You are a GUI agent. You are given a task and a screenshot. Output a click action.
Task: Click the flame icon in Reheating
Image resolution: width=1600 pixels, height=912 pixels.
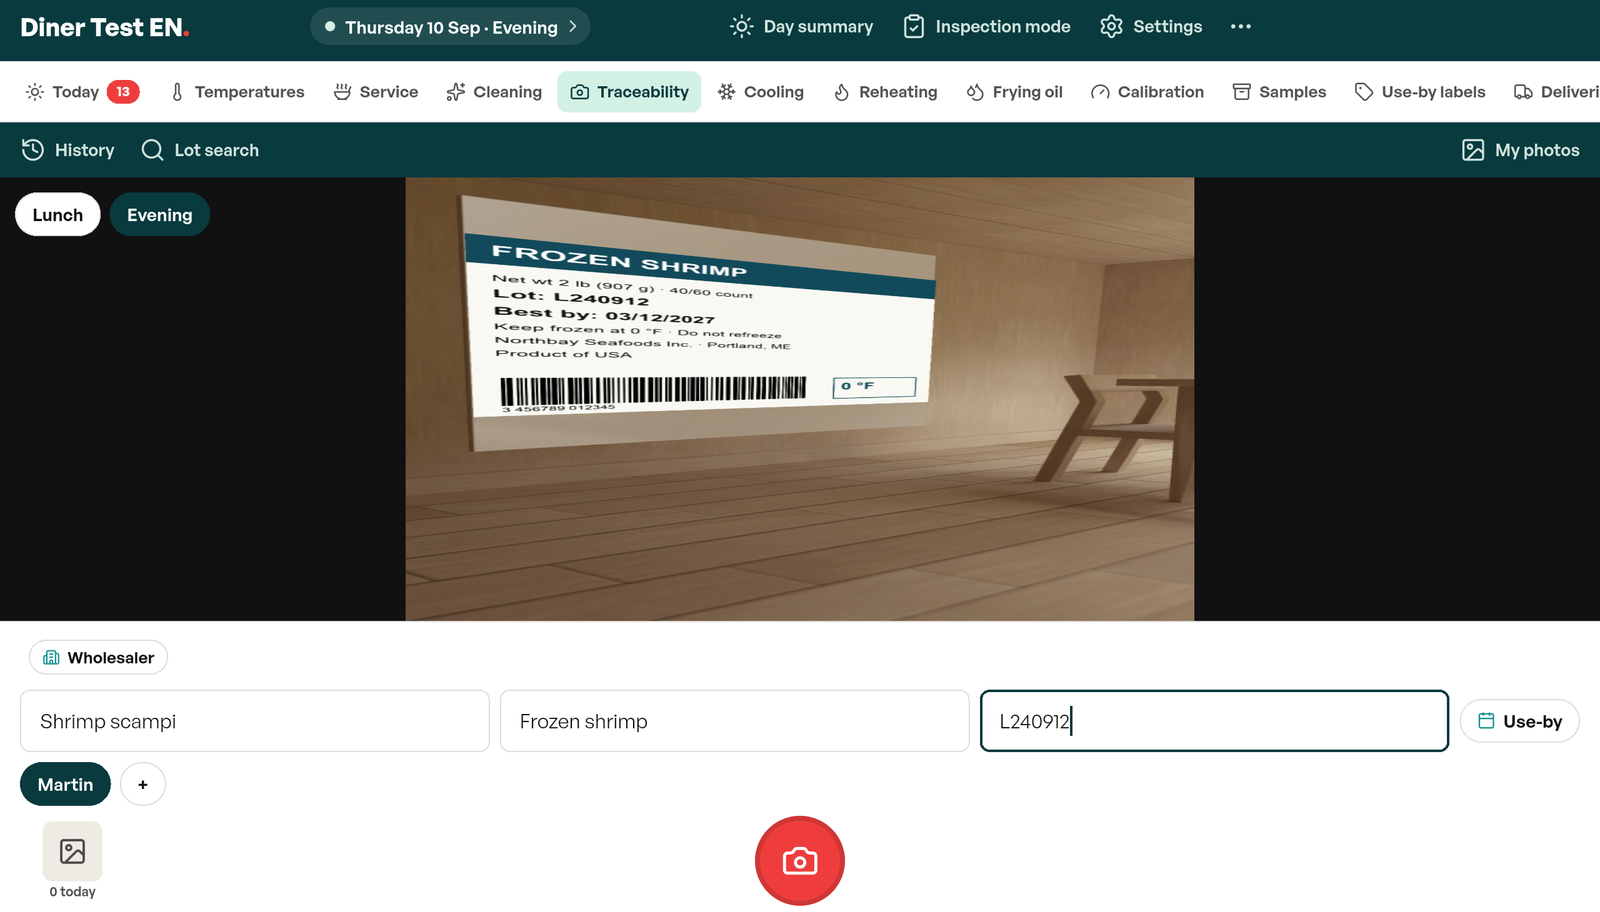[x=842, y=92]
